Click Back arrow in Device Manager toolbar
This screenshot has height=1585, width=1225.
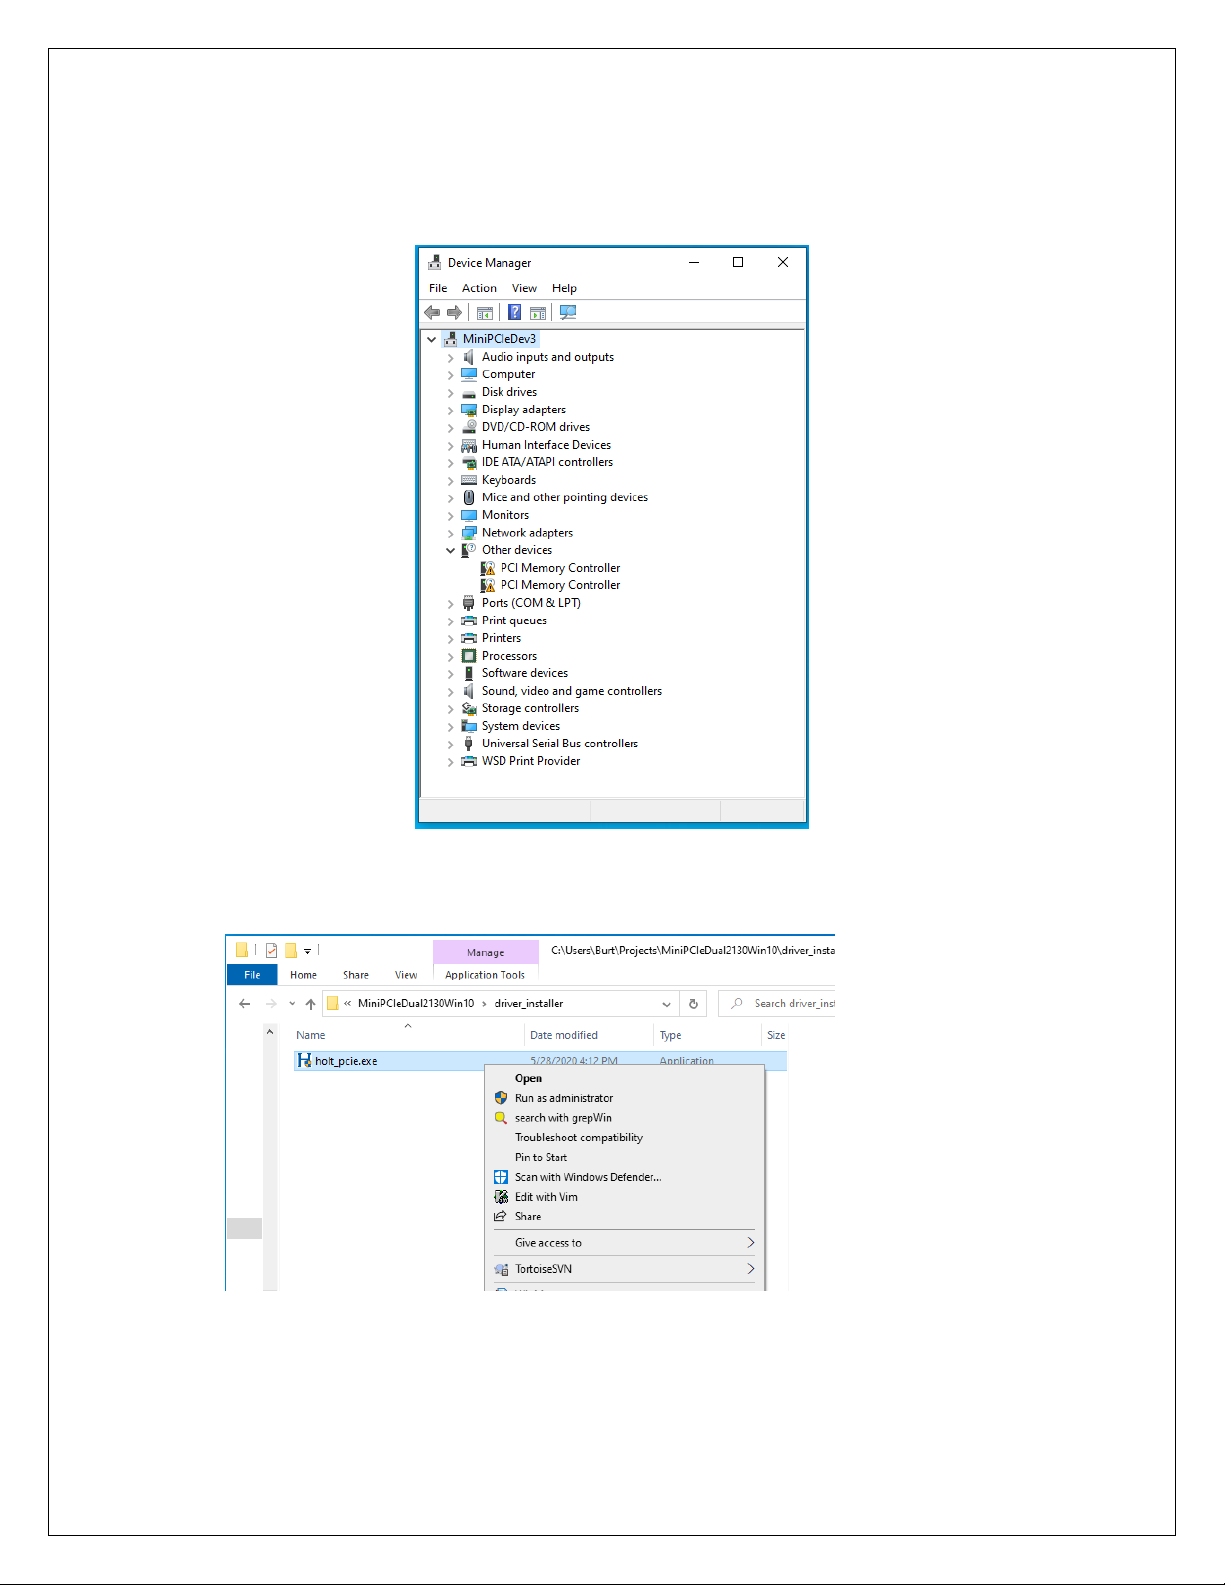[x=432, y=313]
